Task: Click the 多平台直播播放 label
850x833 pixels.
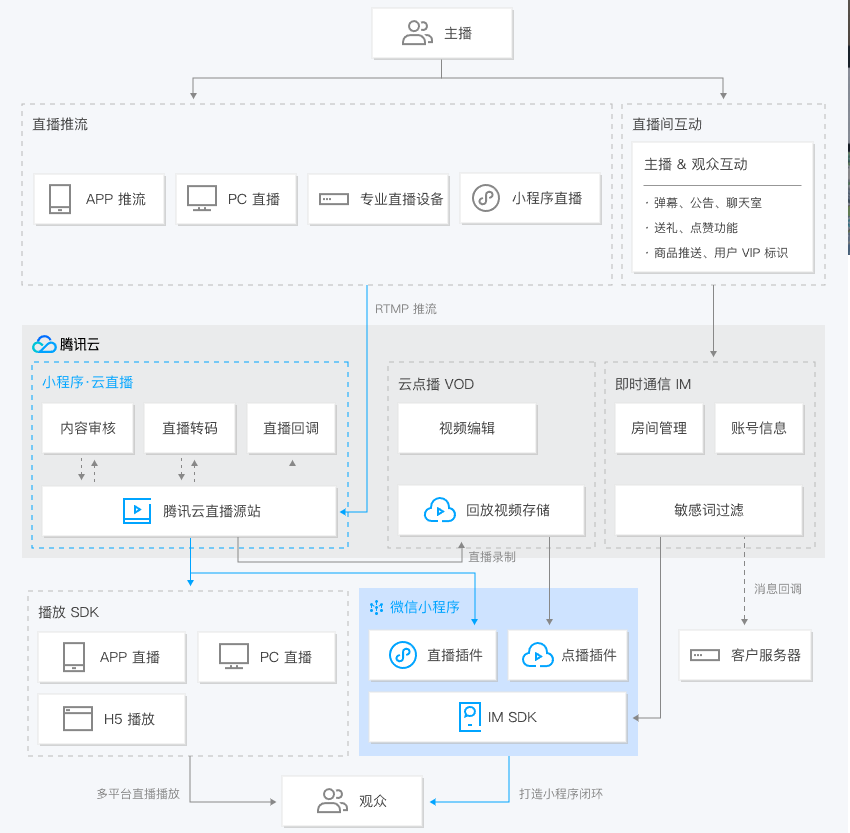Action: [138, 793]
